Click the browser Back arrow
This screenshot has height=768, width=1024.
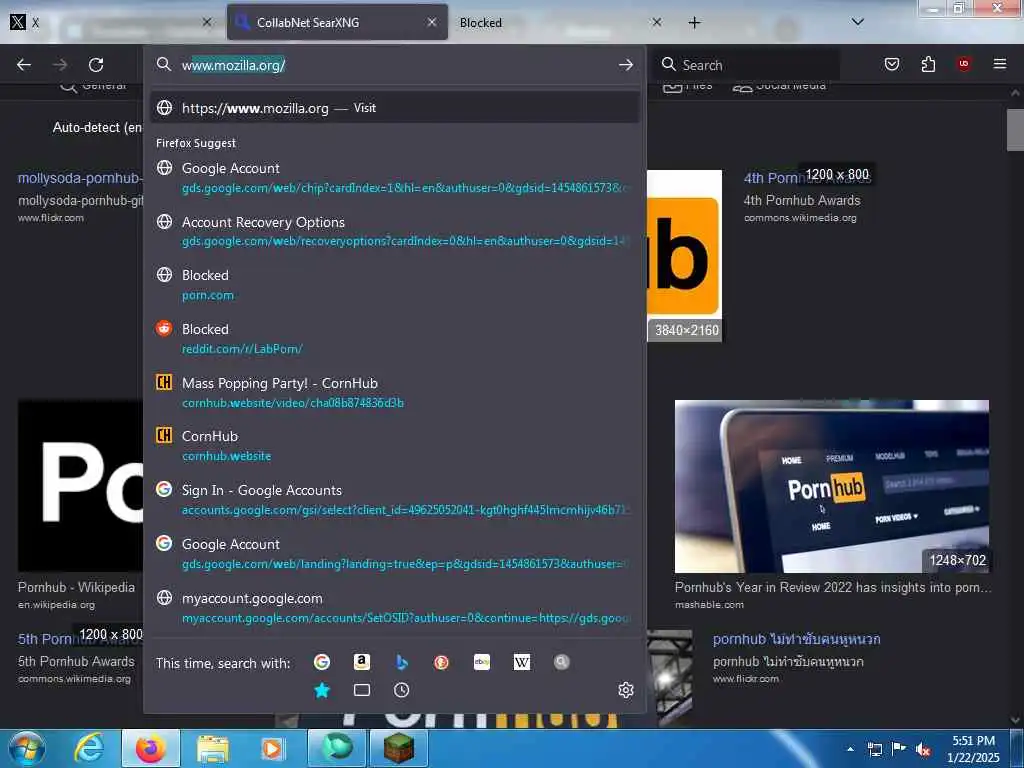(24, 65)
